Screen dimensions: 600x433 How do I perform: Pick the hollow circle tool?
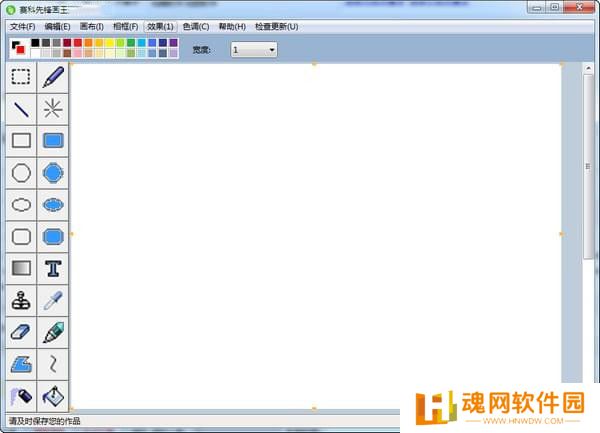pos(21,173)
